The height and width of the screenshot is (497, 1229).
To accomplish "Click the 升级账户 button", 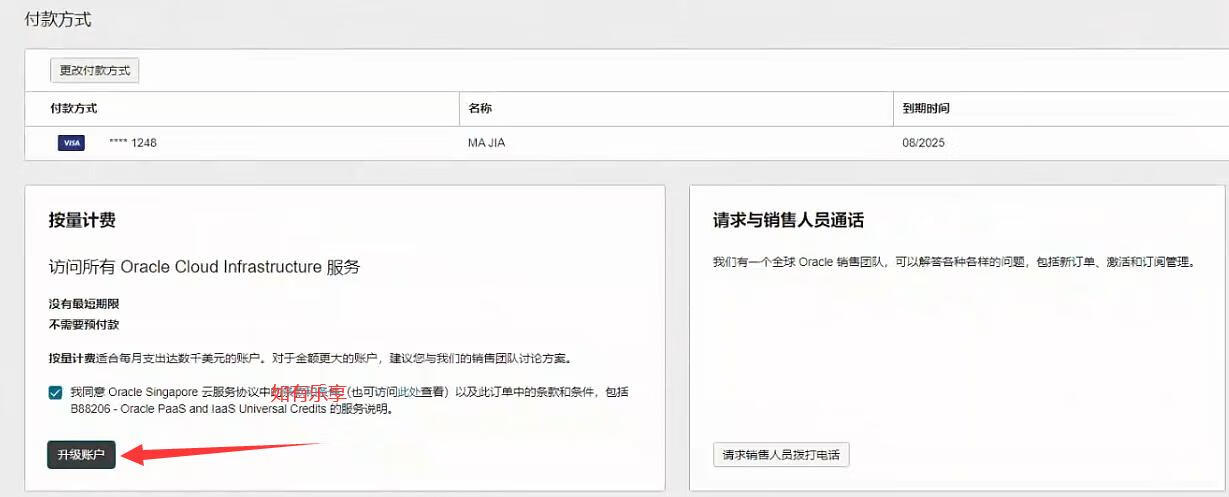I will pyautogui.click(x=81, y=454).
